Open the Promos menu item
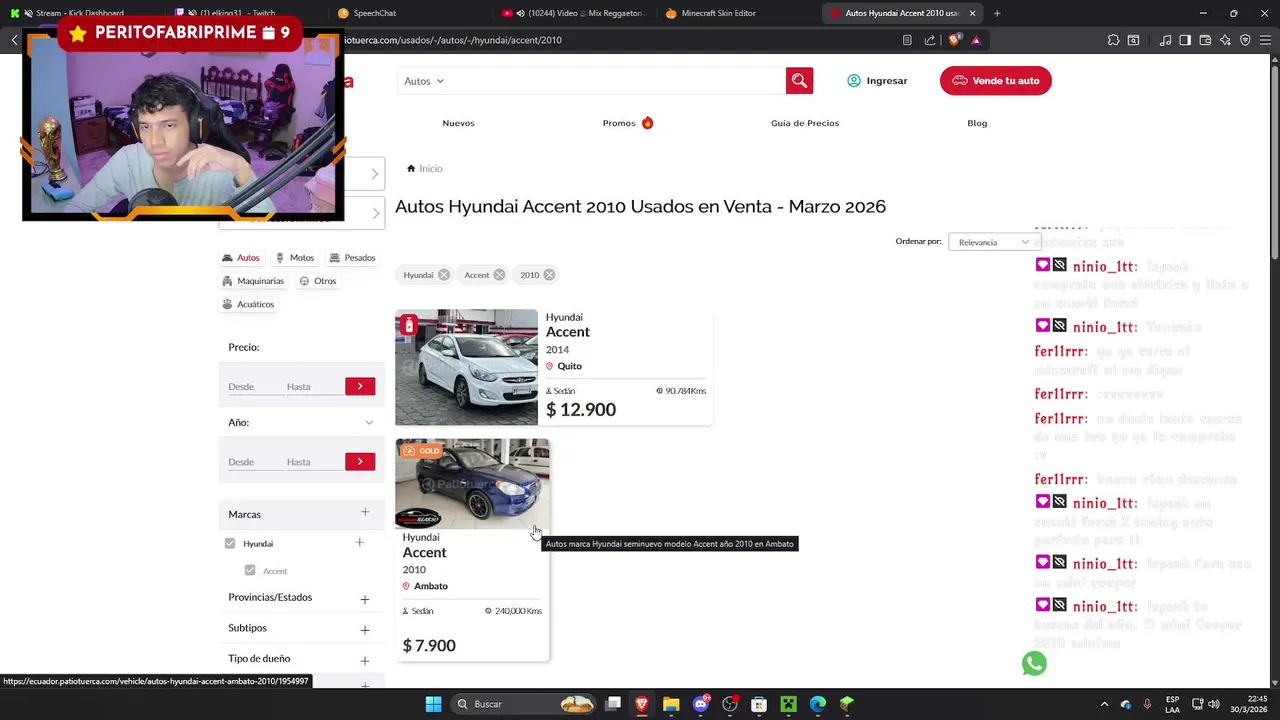 pyautogui.click(x=627, y=123)
